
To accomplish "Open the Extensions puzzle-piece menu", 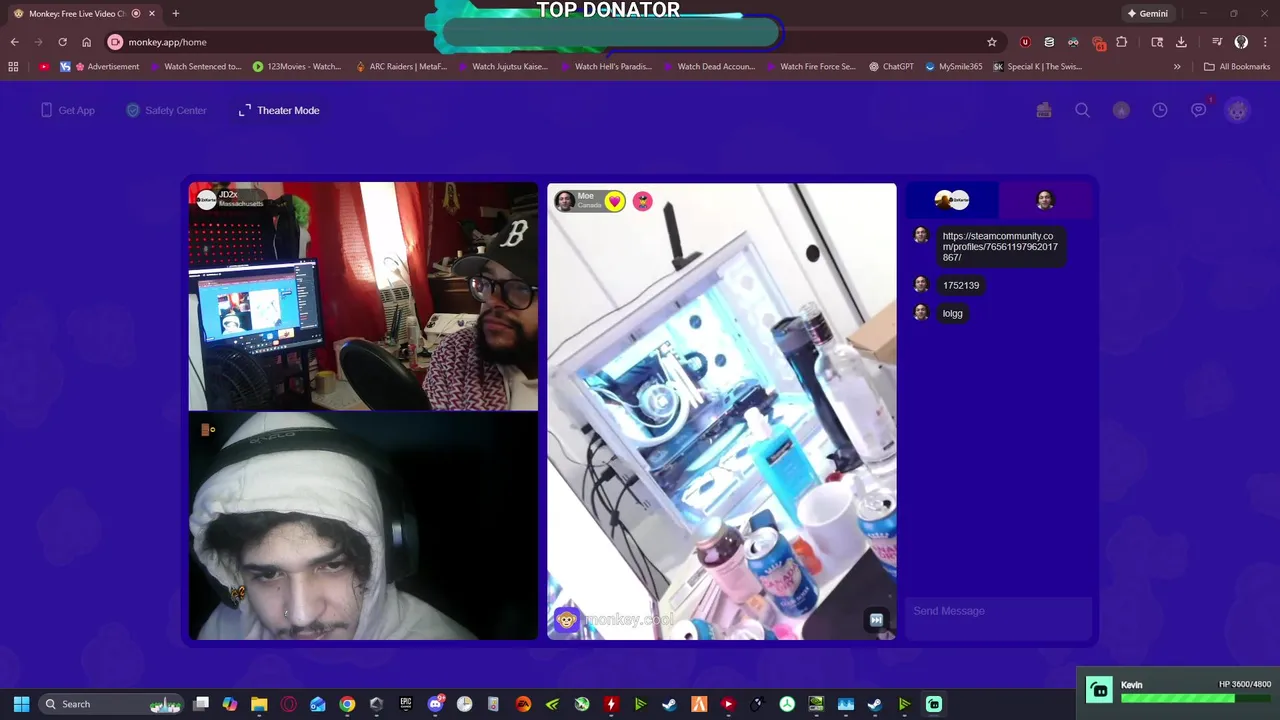I will click(x=1121, y=42).
